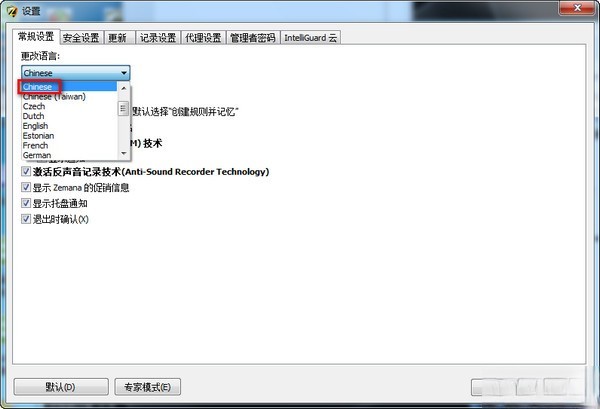Click the 专家模式(E) button

[x=148, y=387]
